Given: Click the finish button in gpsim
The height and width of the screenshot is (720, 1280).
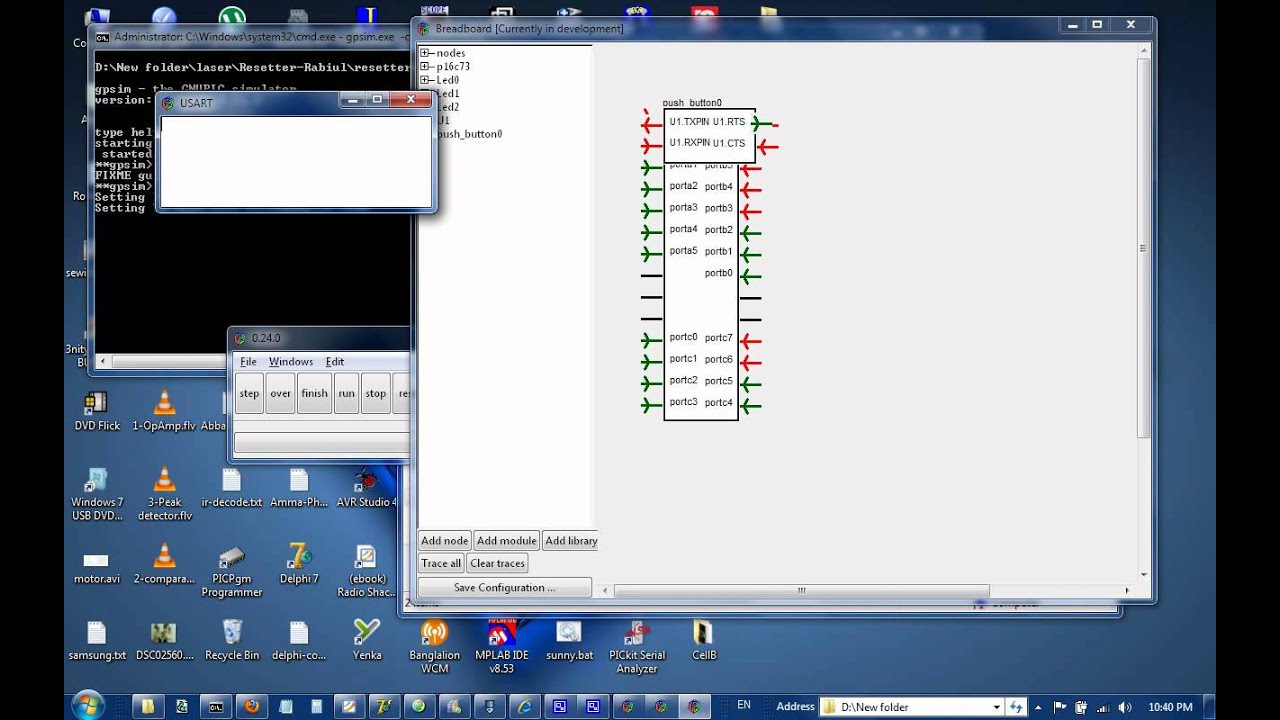Looking at the screenshot, I should coord(314,393).
